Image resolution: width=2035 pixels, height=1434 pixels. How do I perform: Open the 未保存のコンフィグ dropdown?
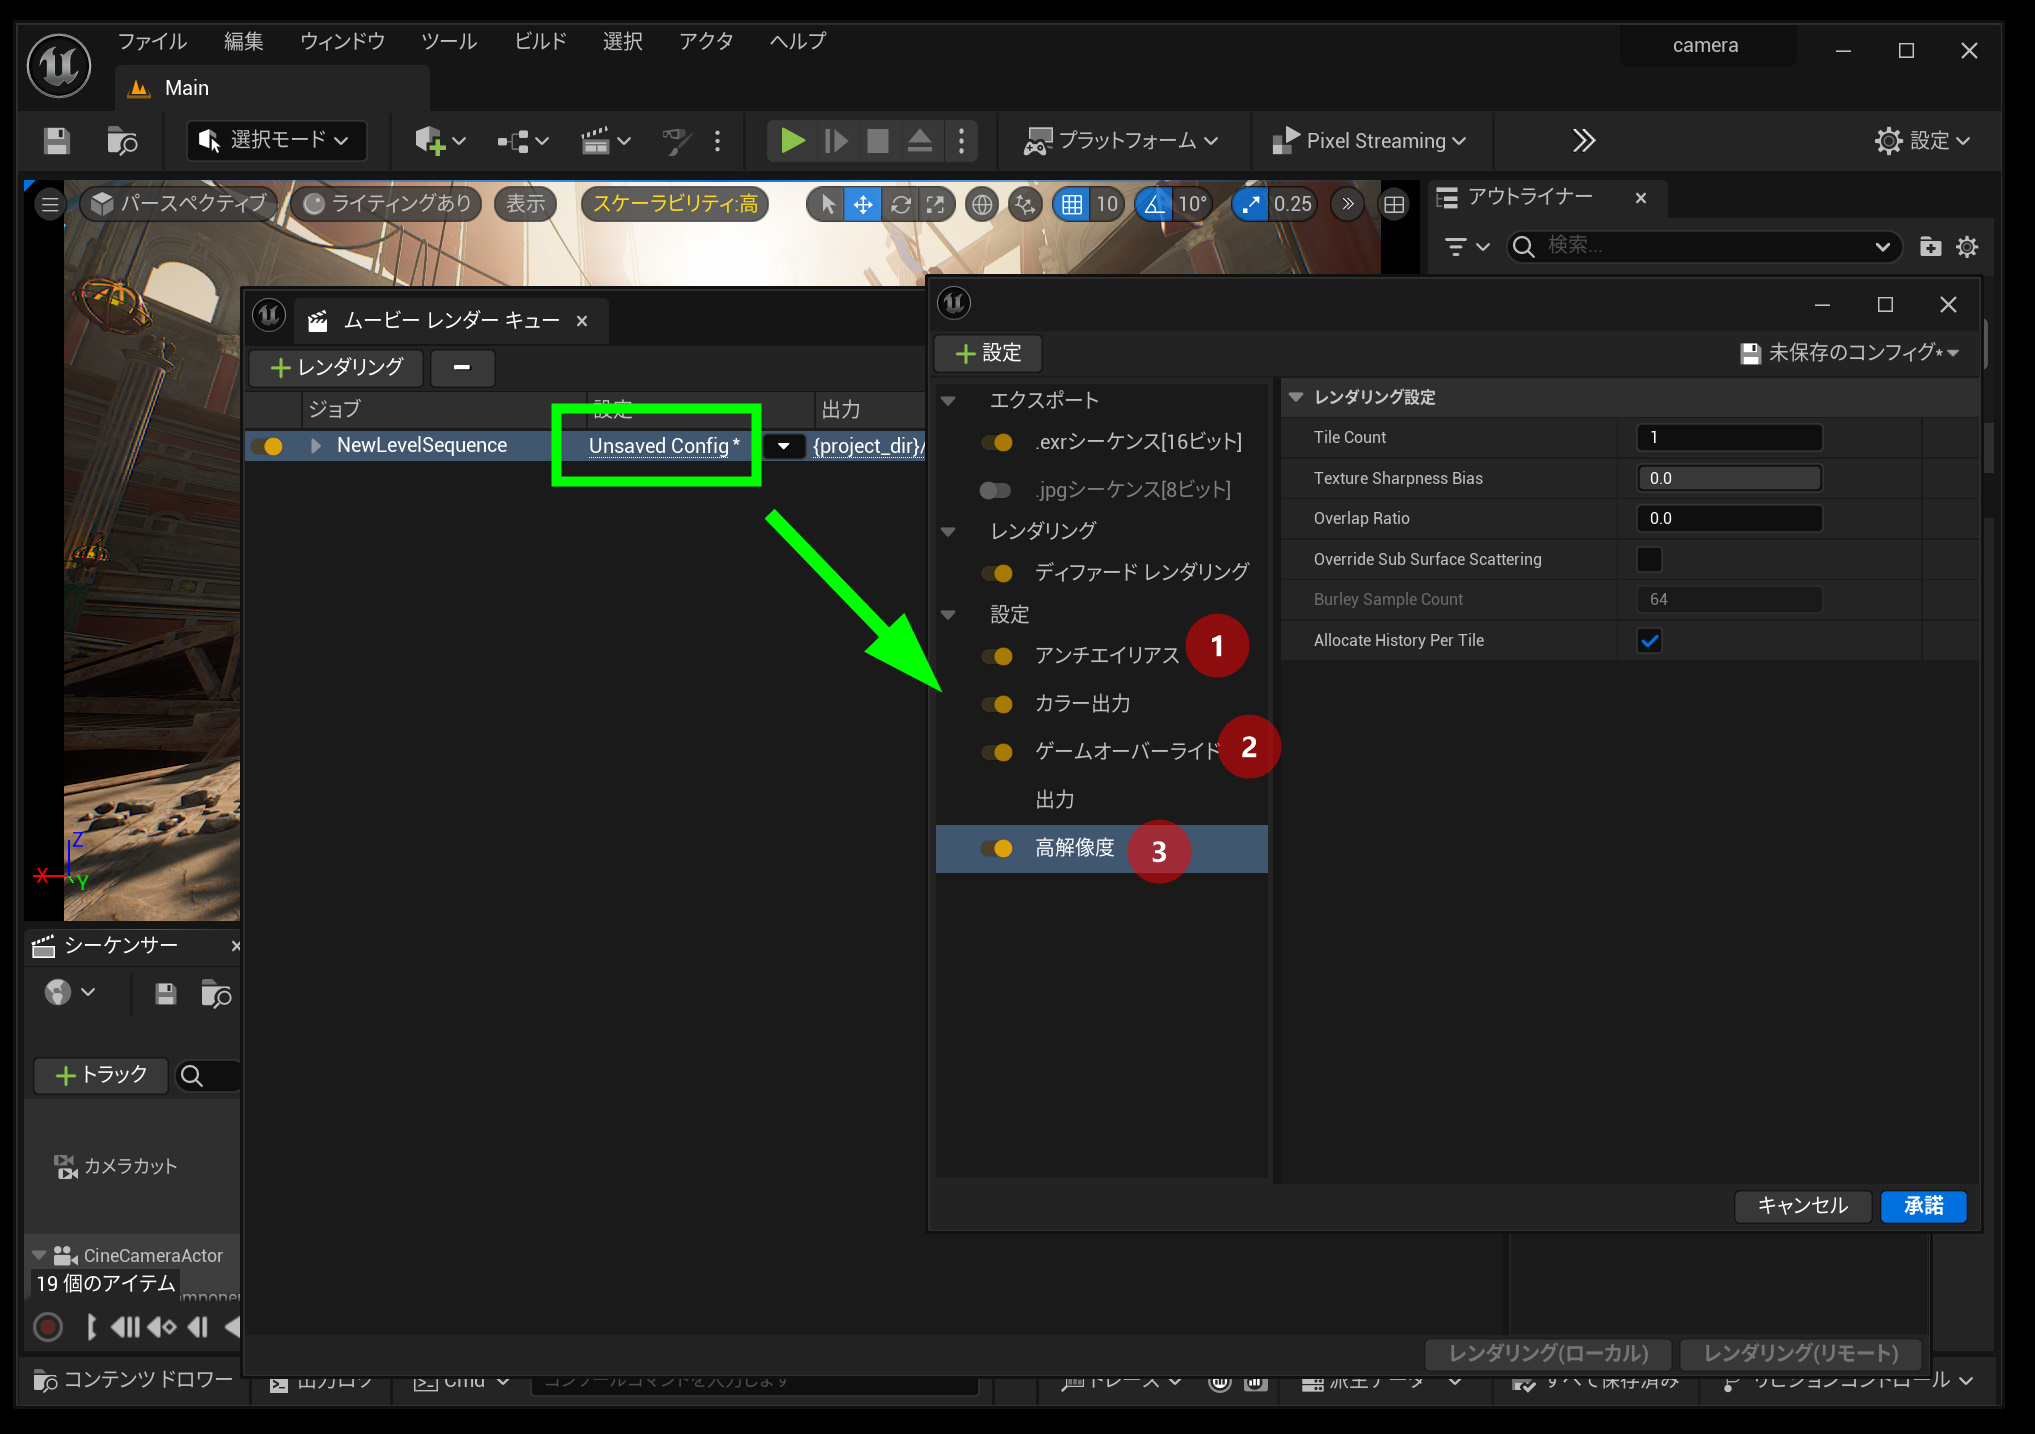(x=1850, y=353)
